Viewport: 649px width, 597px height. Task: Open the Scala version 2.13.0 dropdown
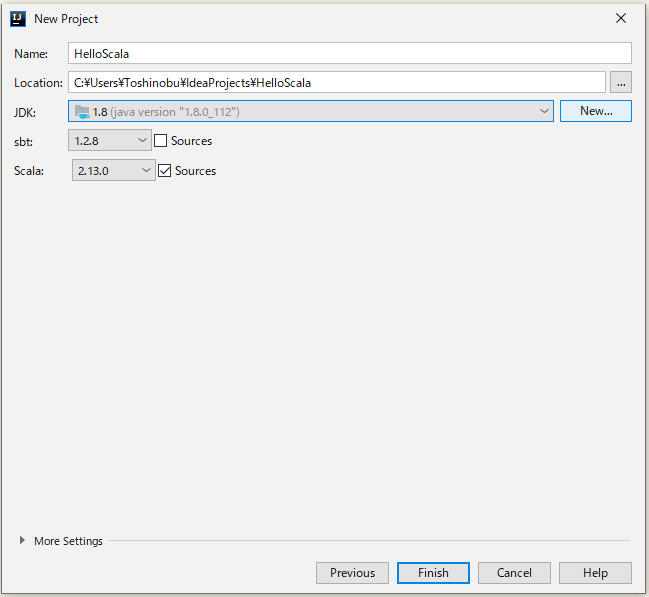point(114,170)
